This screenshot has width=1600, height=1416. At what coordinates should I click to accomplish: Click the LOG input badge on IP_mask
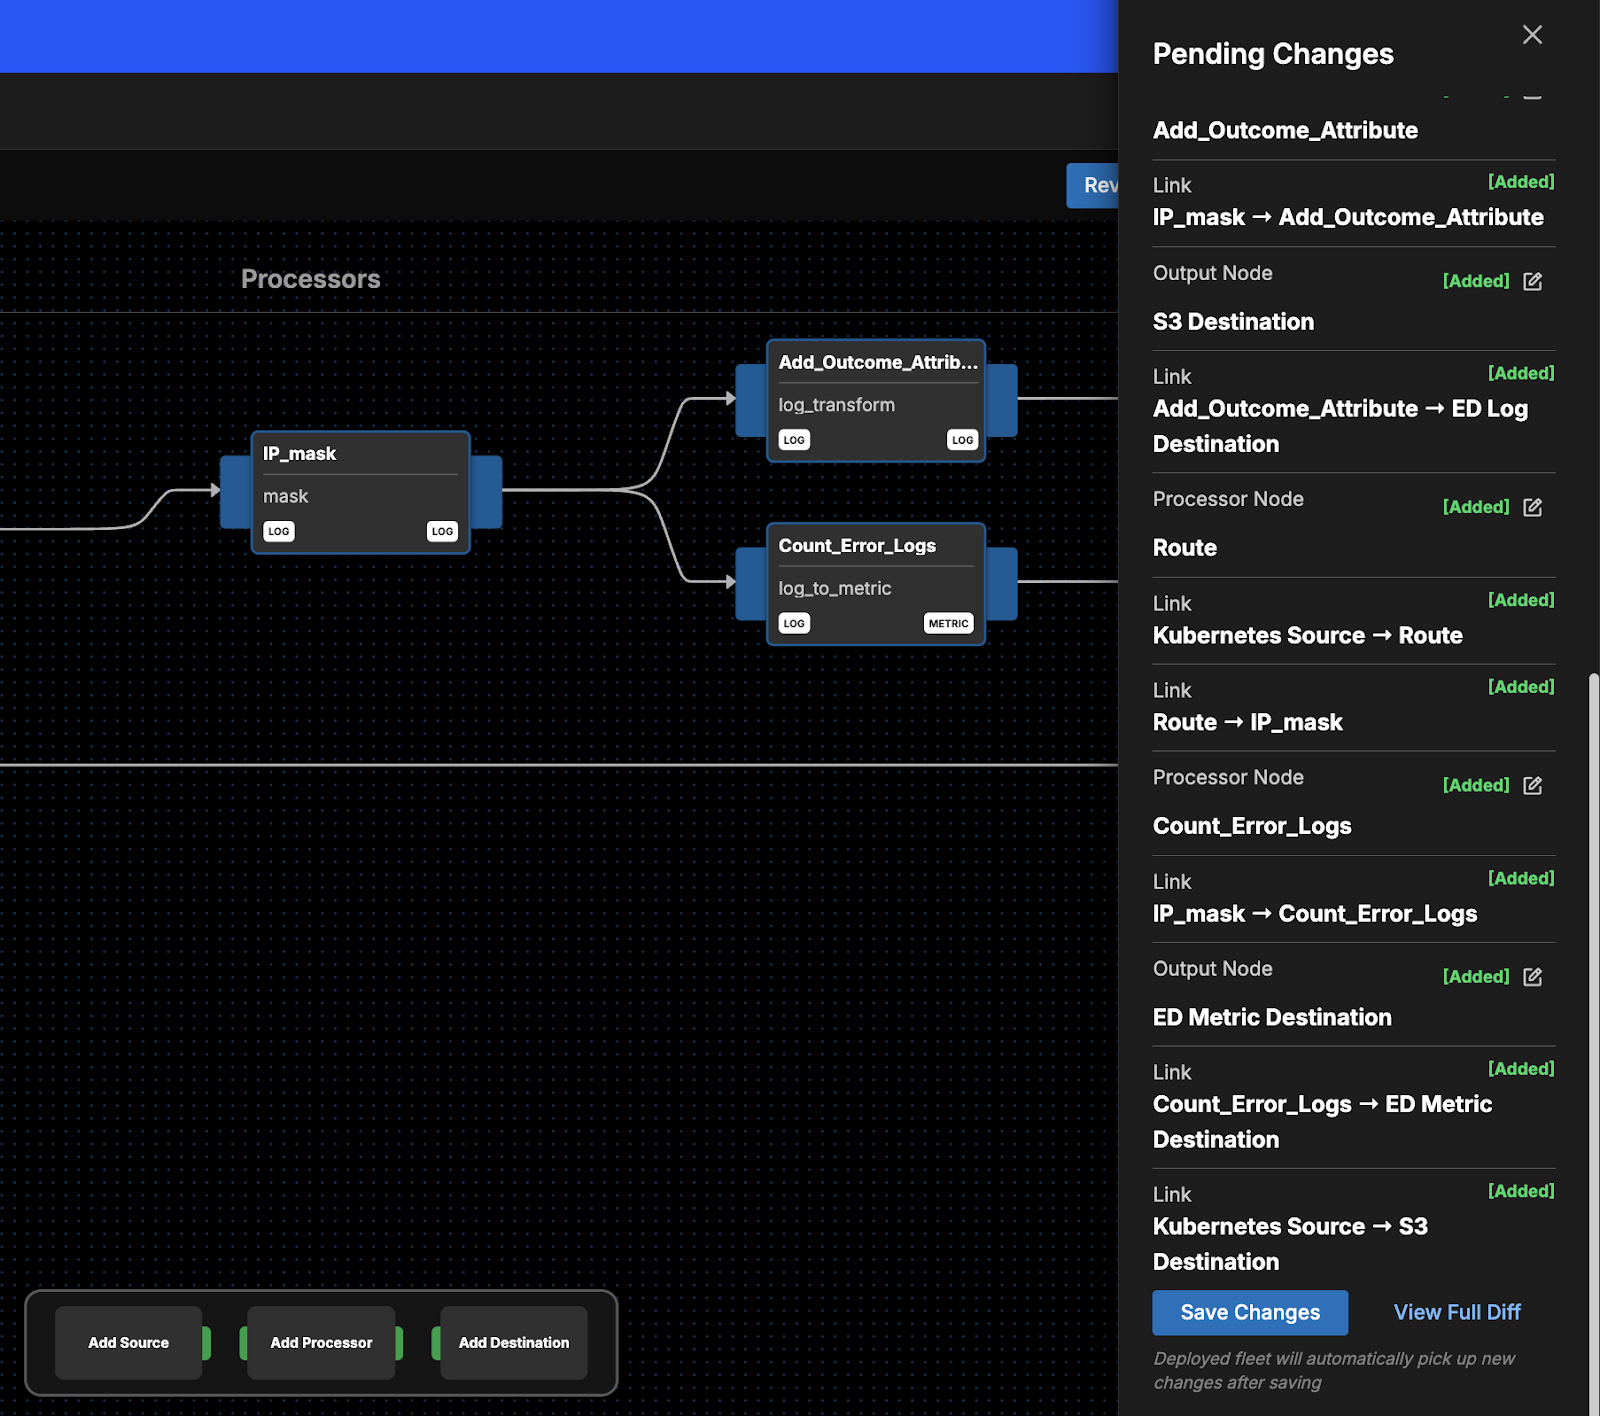pyautogui.click(x=279, y=532)
